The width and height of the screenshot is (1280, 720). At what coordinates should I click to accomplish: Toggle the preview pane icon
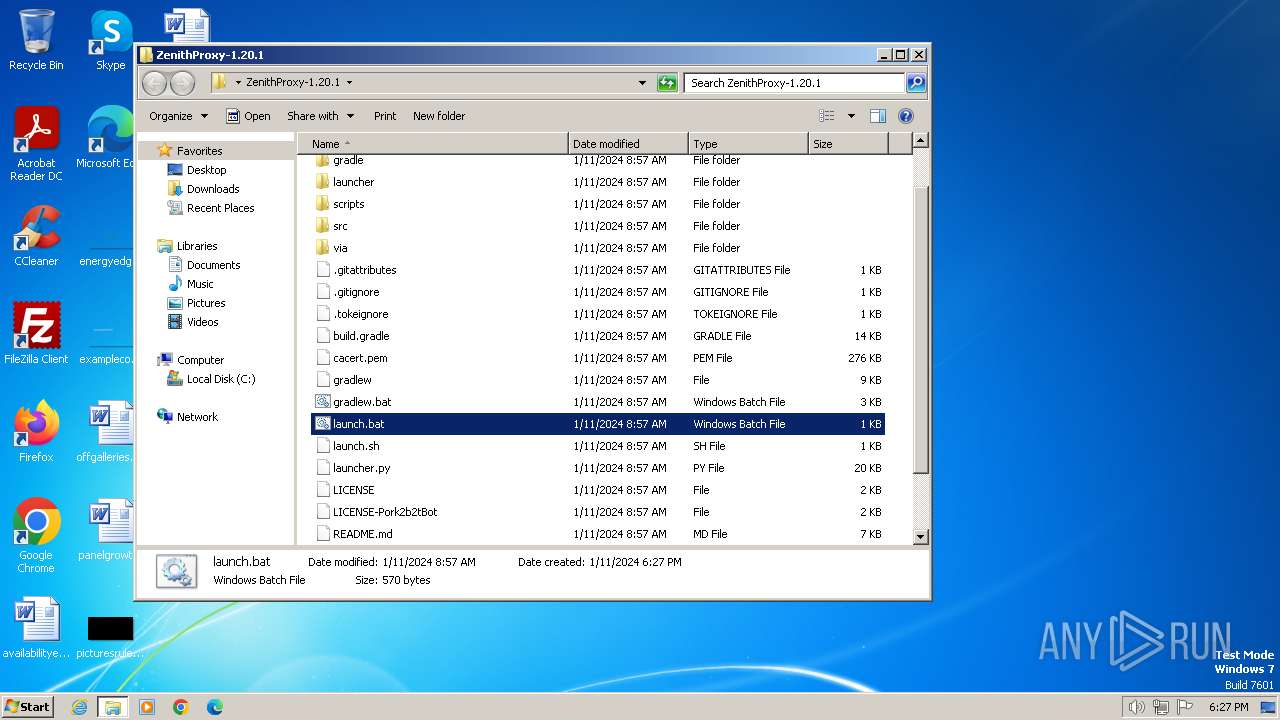pyautogui.click(x=878, y=116)
